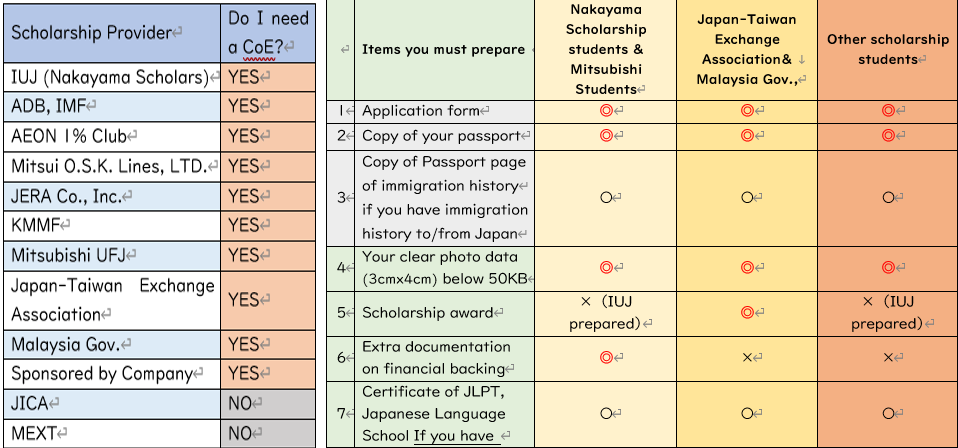Click the "Copy of your passport" item
958x448 pixels.
(443, 136)
